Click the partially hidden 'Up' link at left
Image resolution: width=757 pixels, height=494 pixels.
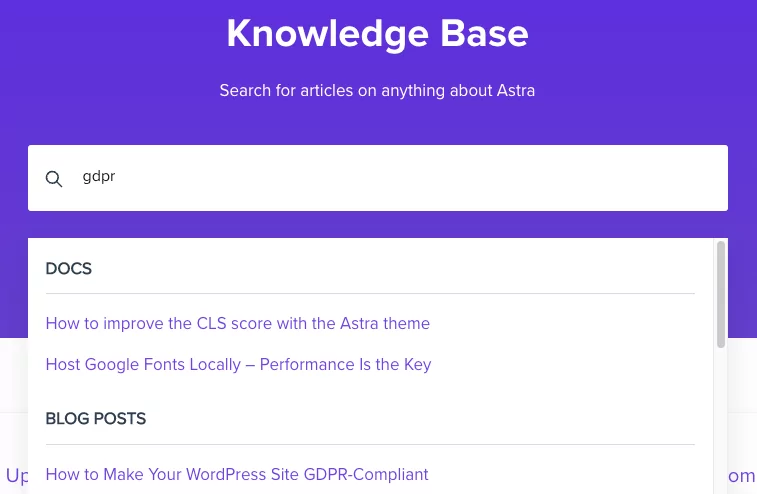pos(17,476)
